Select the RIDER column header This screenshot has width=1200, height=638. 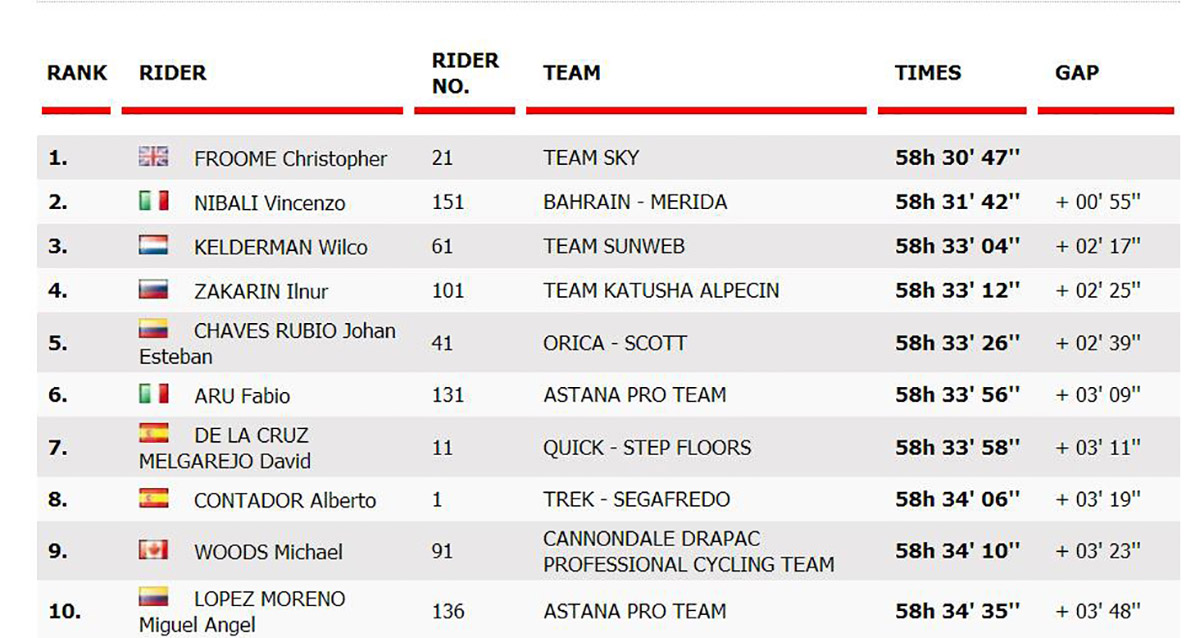[x=173, y=73]
